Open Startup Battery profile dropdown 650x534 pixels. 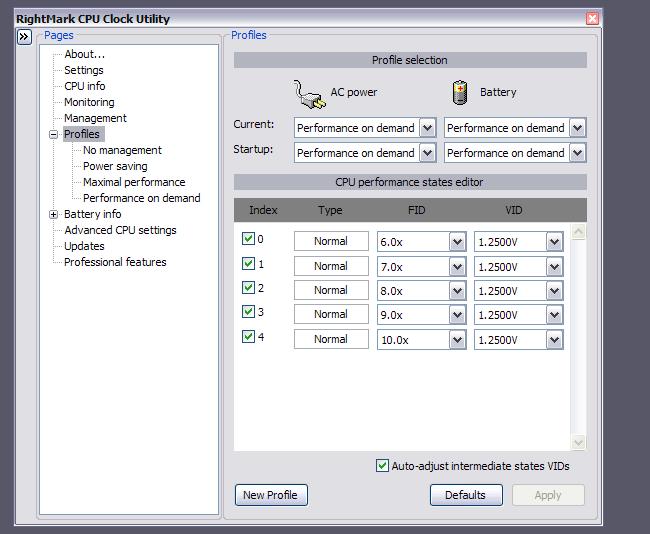coord(577,153)
